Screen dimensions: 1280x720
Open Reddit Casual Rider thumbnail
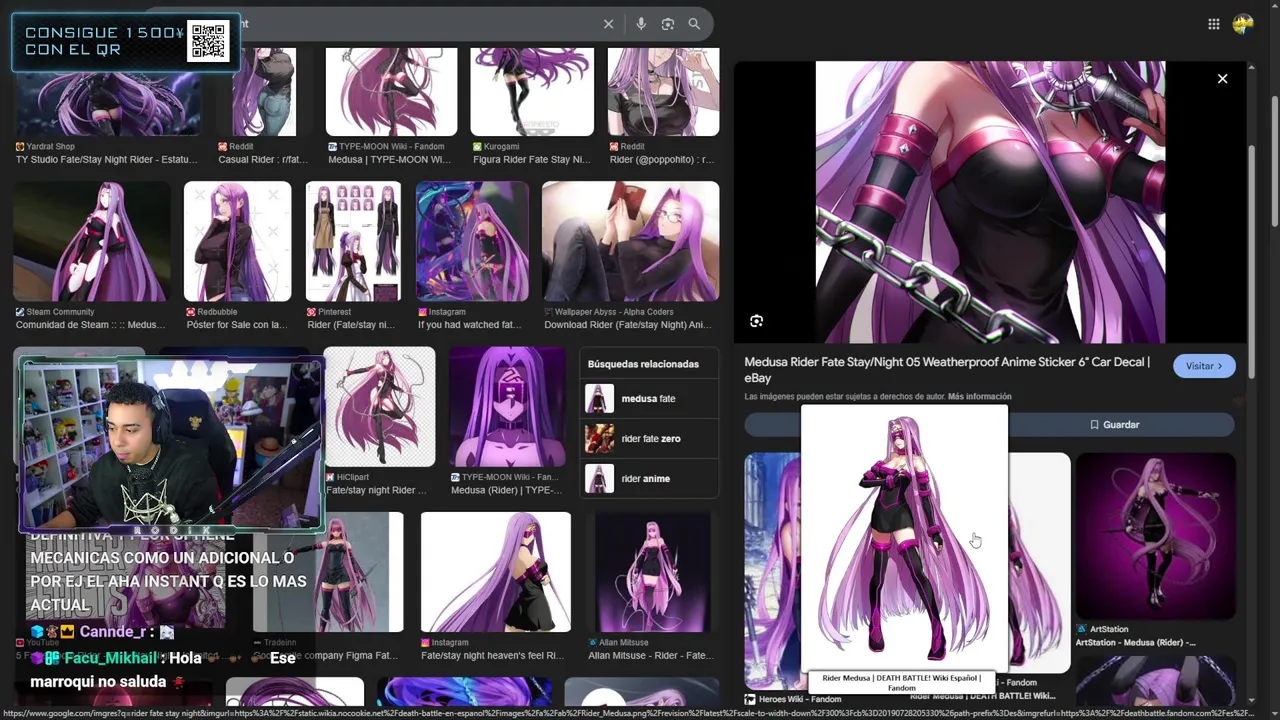click(264, 91)
